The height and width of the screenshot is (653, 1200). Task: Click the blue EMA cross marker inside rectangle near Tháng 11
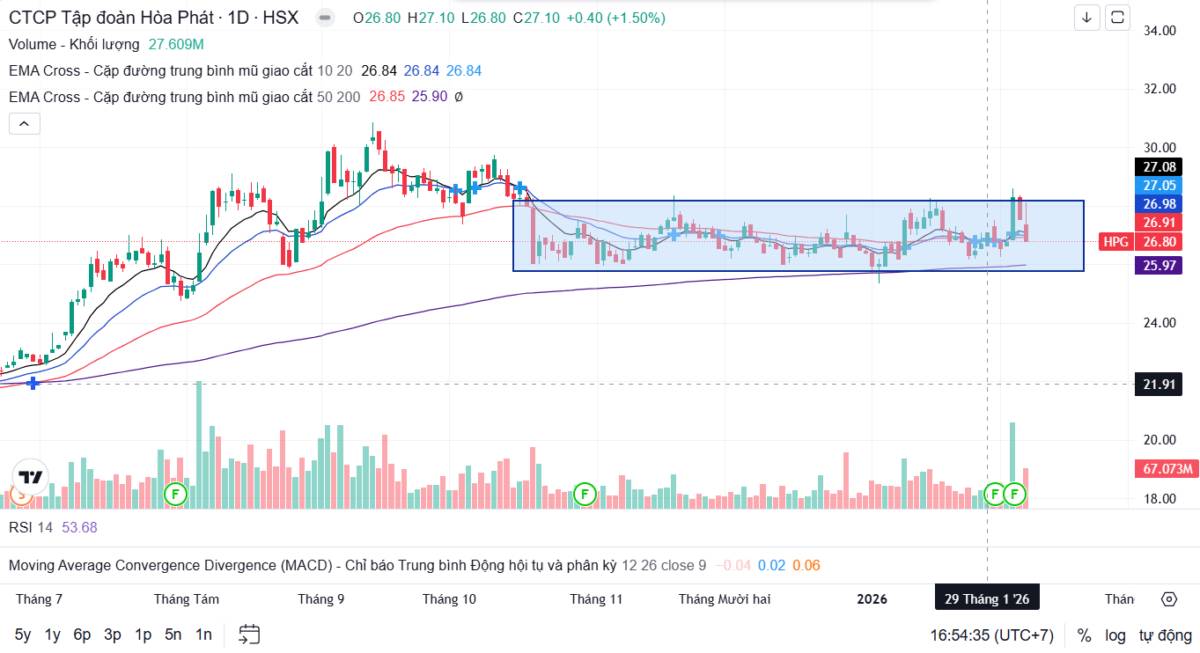[675, 233]
